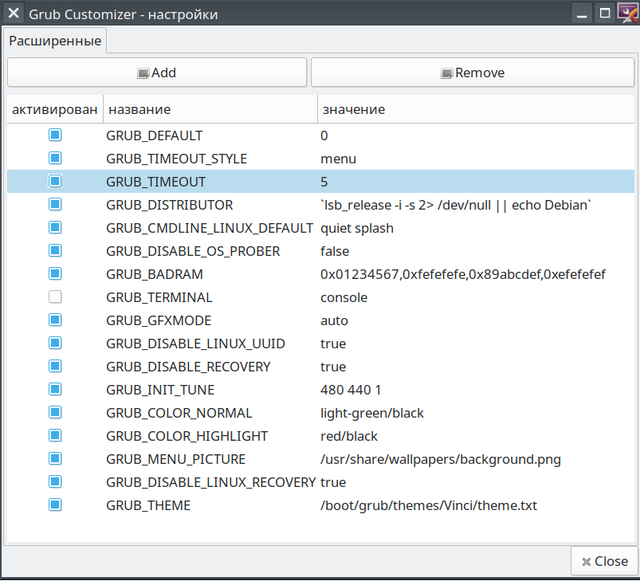Click the 'console' terminal value

[x=344, y=298]
